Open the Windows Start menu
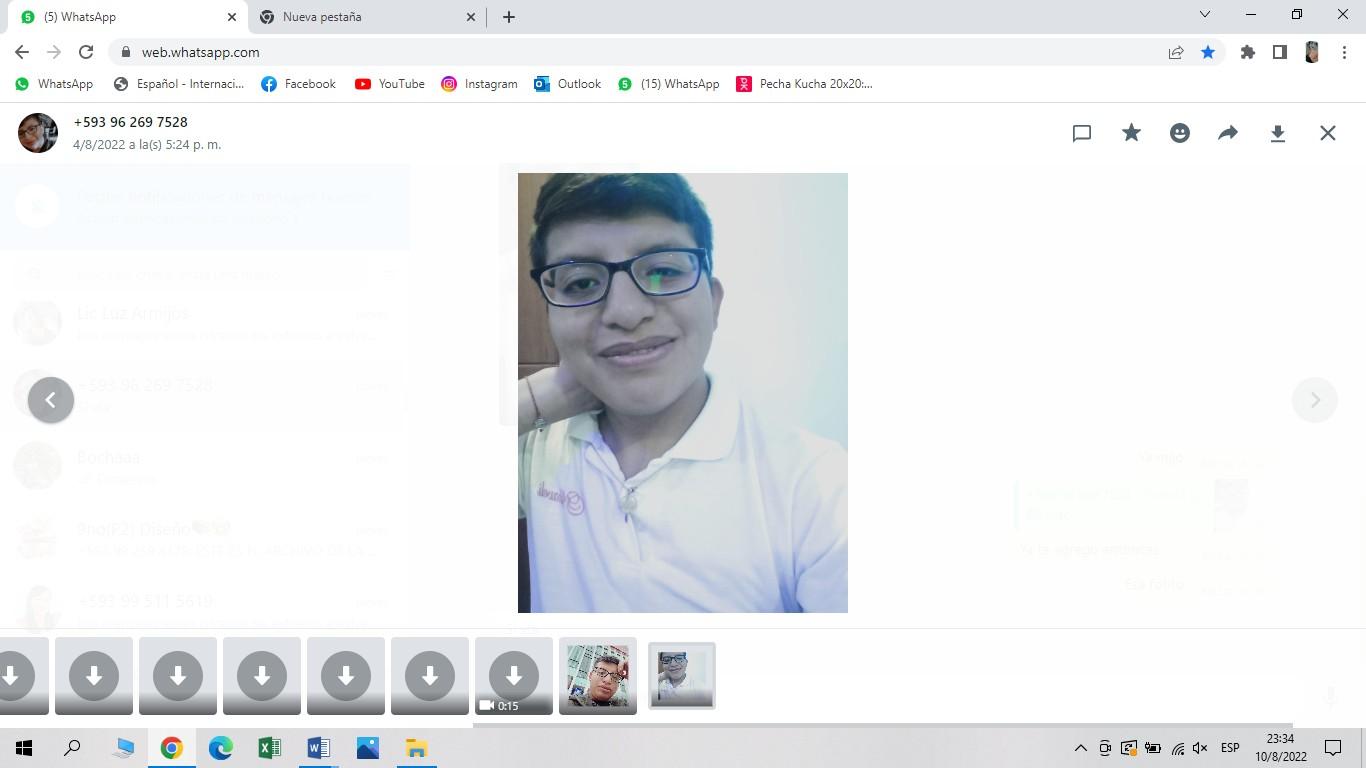The width and height of the screenshot is (1366, 768). pos(24,748)
